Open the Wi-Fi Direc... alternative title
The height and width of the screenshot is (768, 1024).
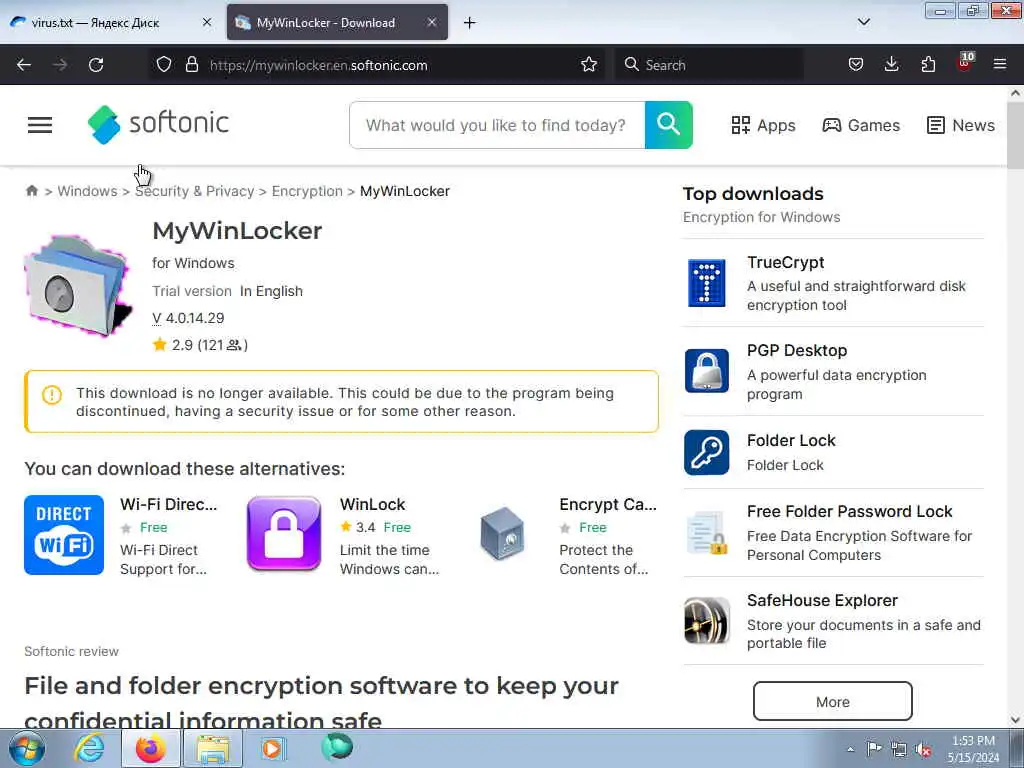[x=168, y=504]
